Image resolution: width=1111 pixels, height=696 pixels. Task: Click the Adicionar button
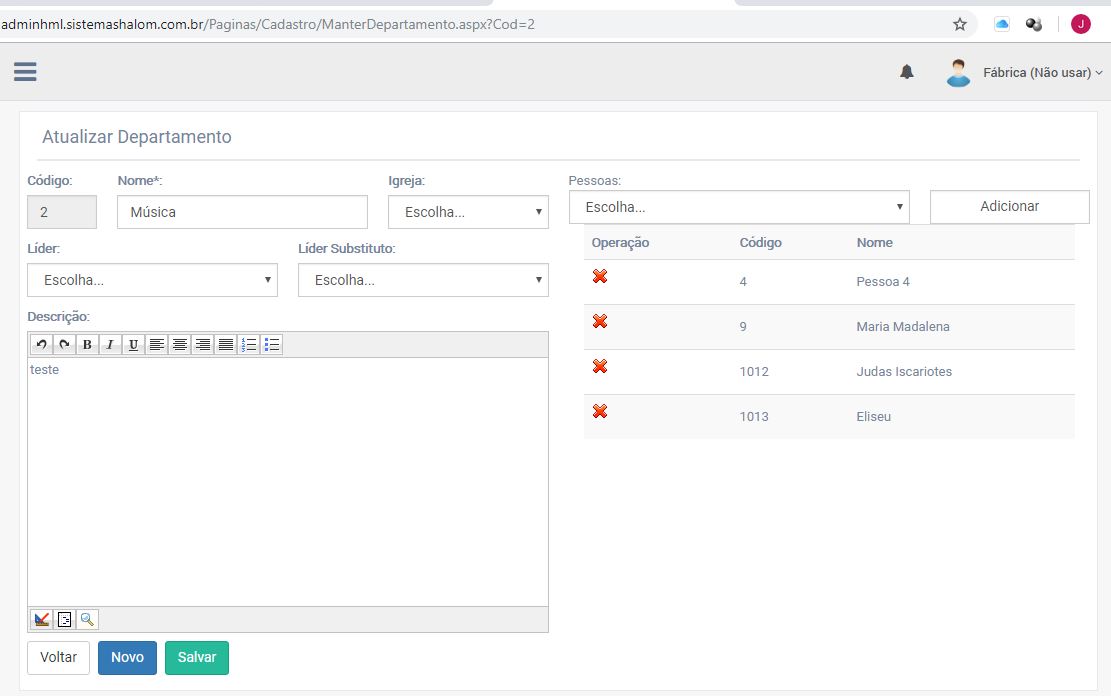click(x=1009, y=207)
